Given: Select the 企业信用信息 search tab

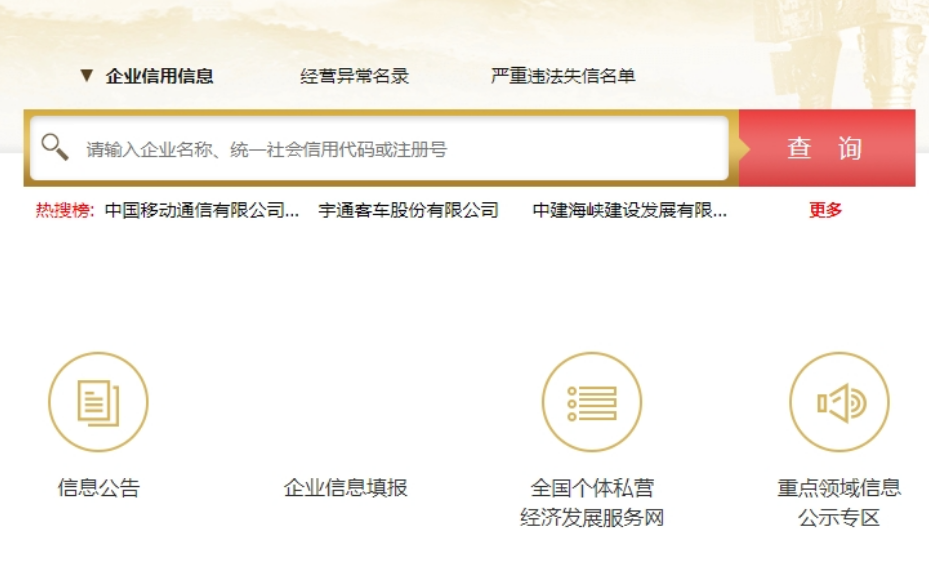Looking at the screenshot, I should click(x=160, y=76).
